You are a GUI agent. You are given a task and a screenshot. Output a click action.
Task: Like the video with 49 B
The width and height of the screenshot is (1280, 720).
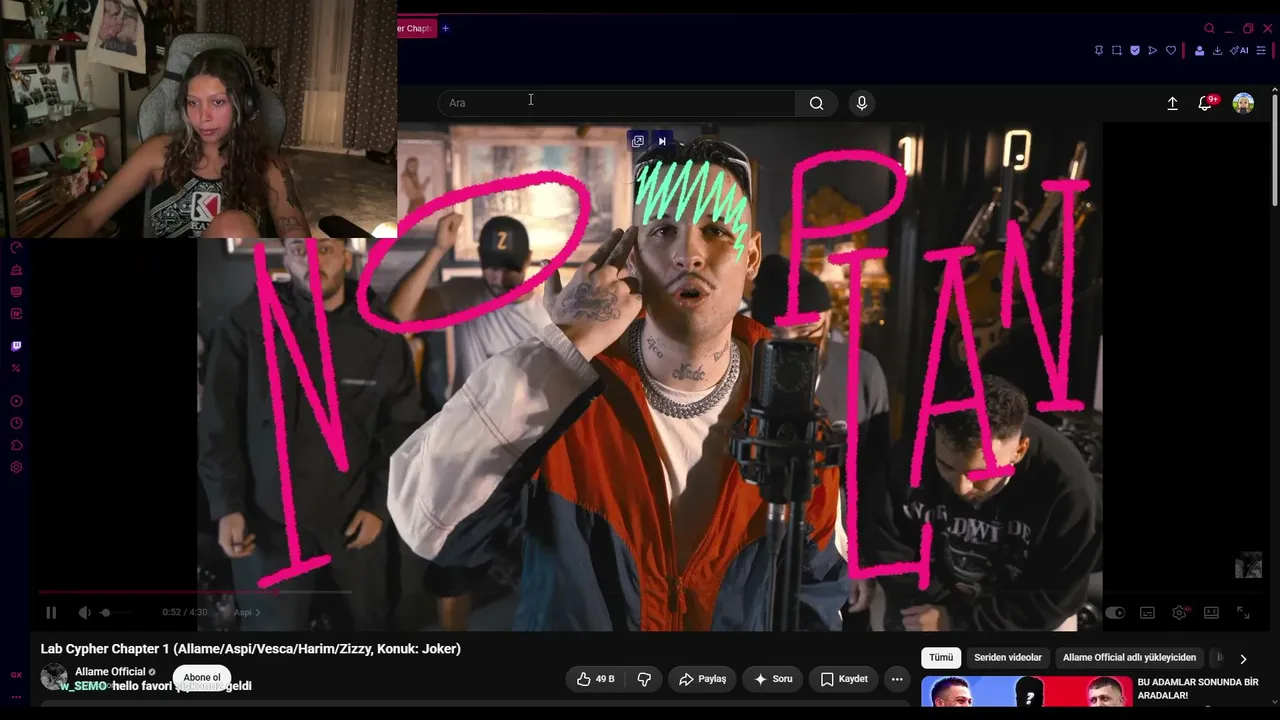pos(595,679)
